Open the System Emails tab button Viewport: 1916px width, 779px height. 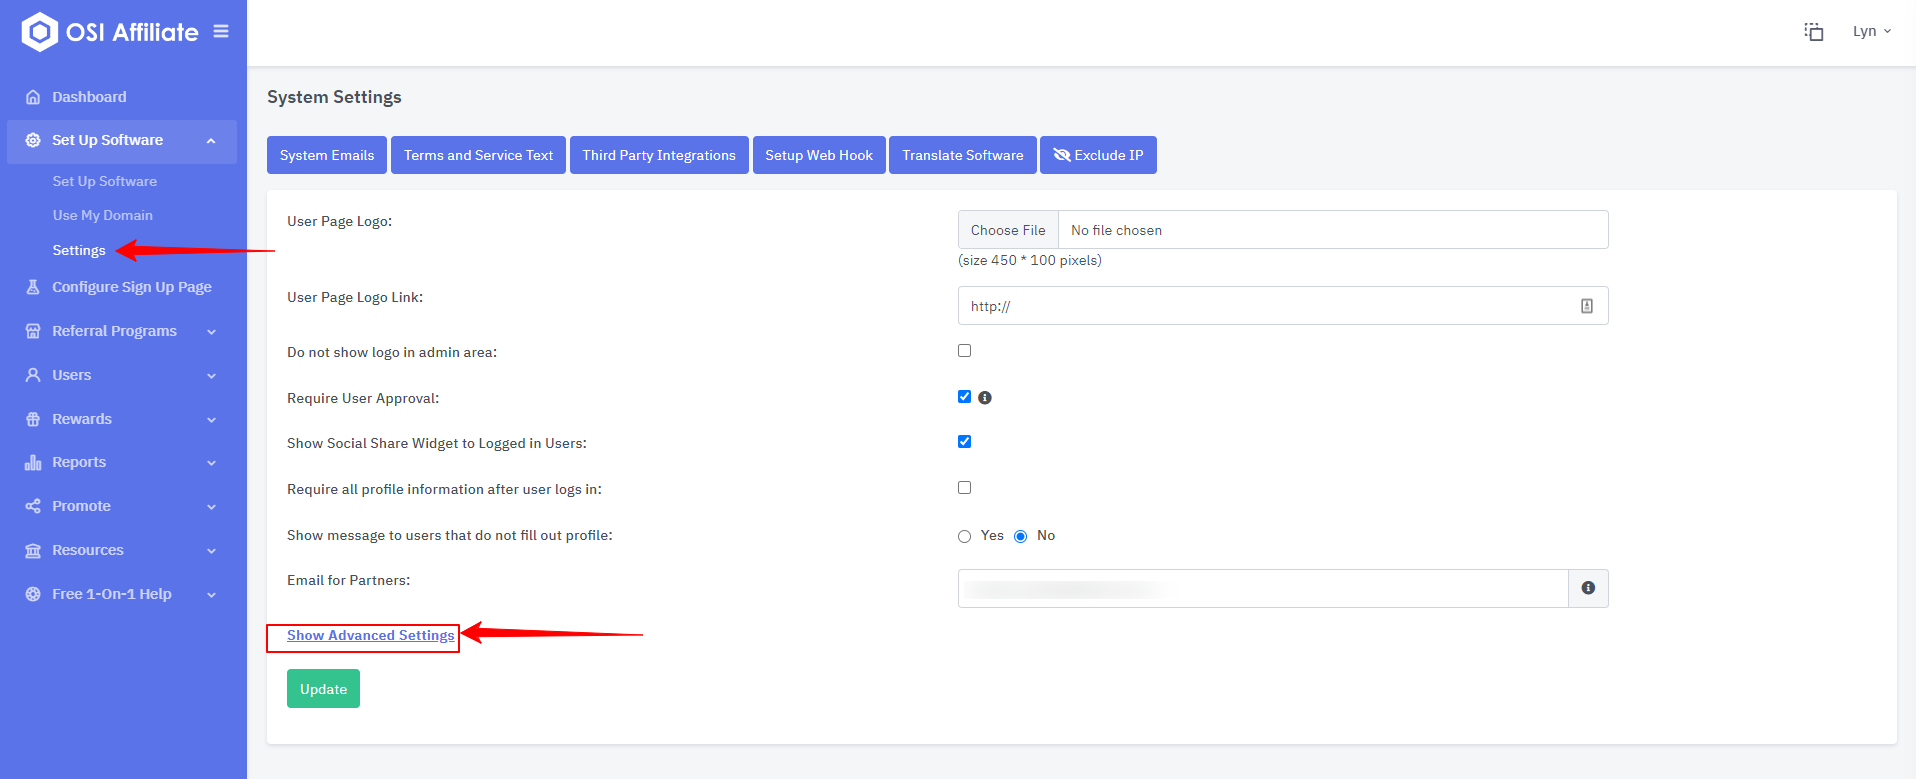pos(327,155)
